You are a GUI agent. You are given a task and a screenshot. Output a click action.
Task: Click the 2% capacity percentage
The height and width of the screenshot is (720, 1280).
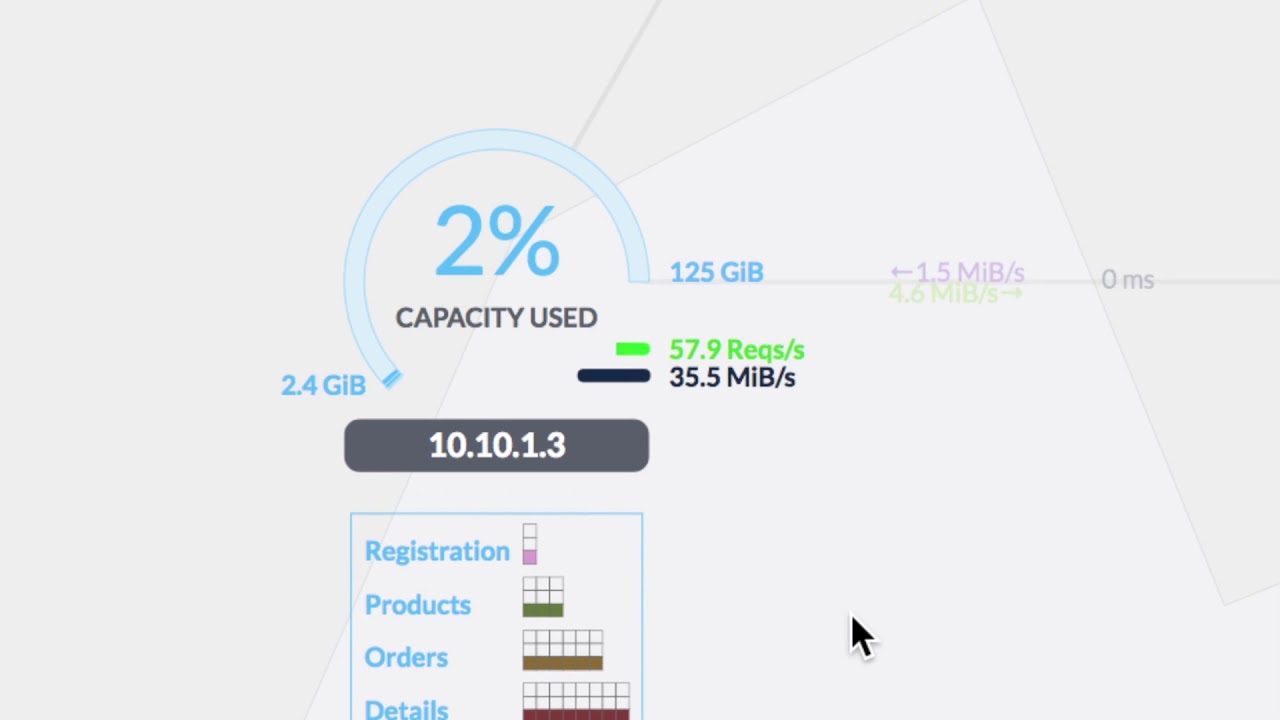point(496,242)
